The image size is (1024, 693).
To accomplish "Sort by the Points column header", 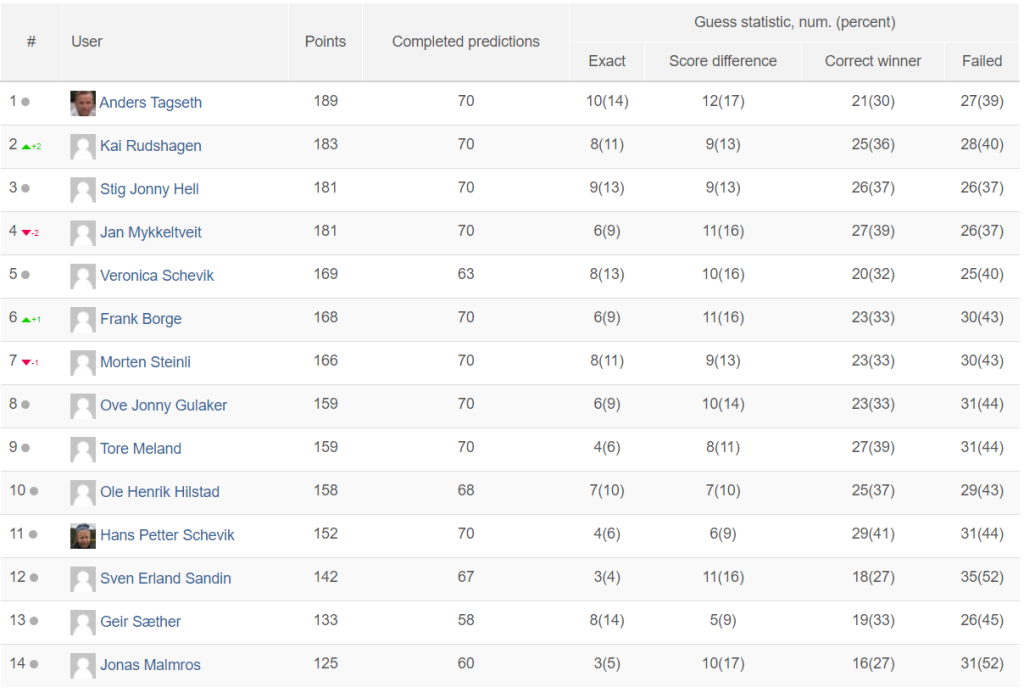I will [x=325, y=42].
